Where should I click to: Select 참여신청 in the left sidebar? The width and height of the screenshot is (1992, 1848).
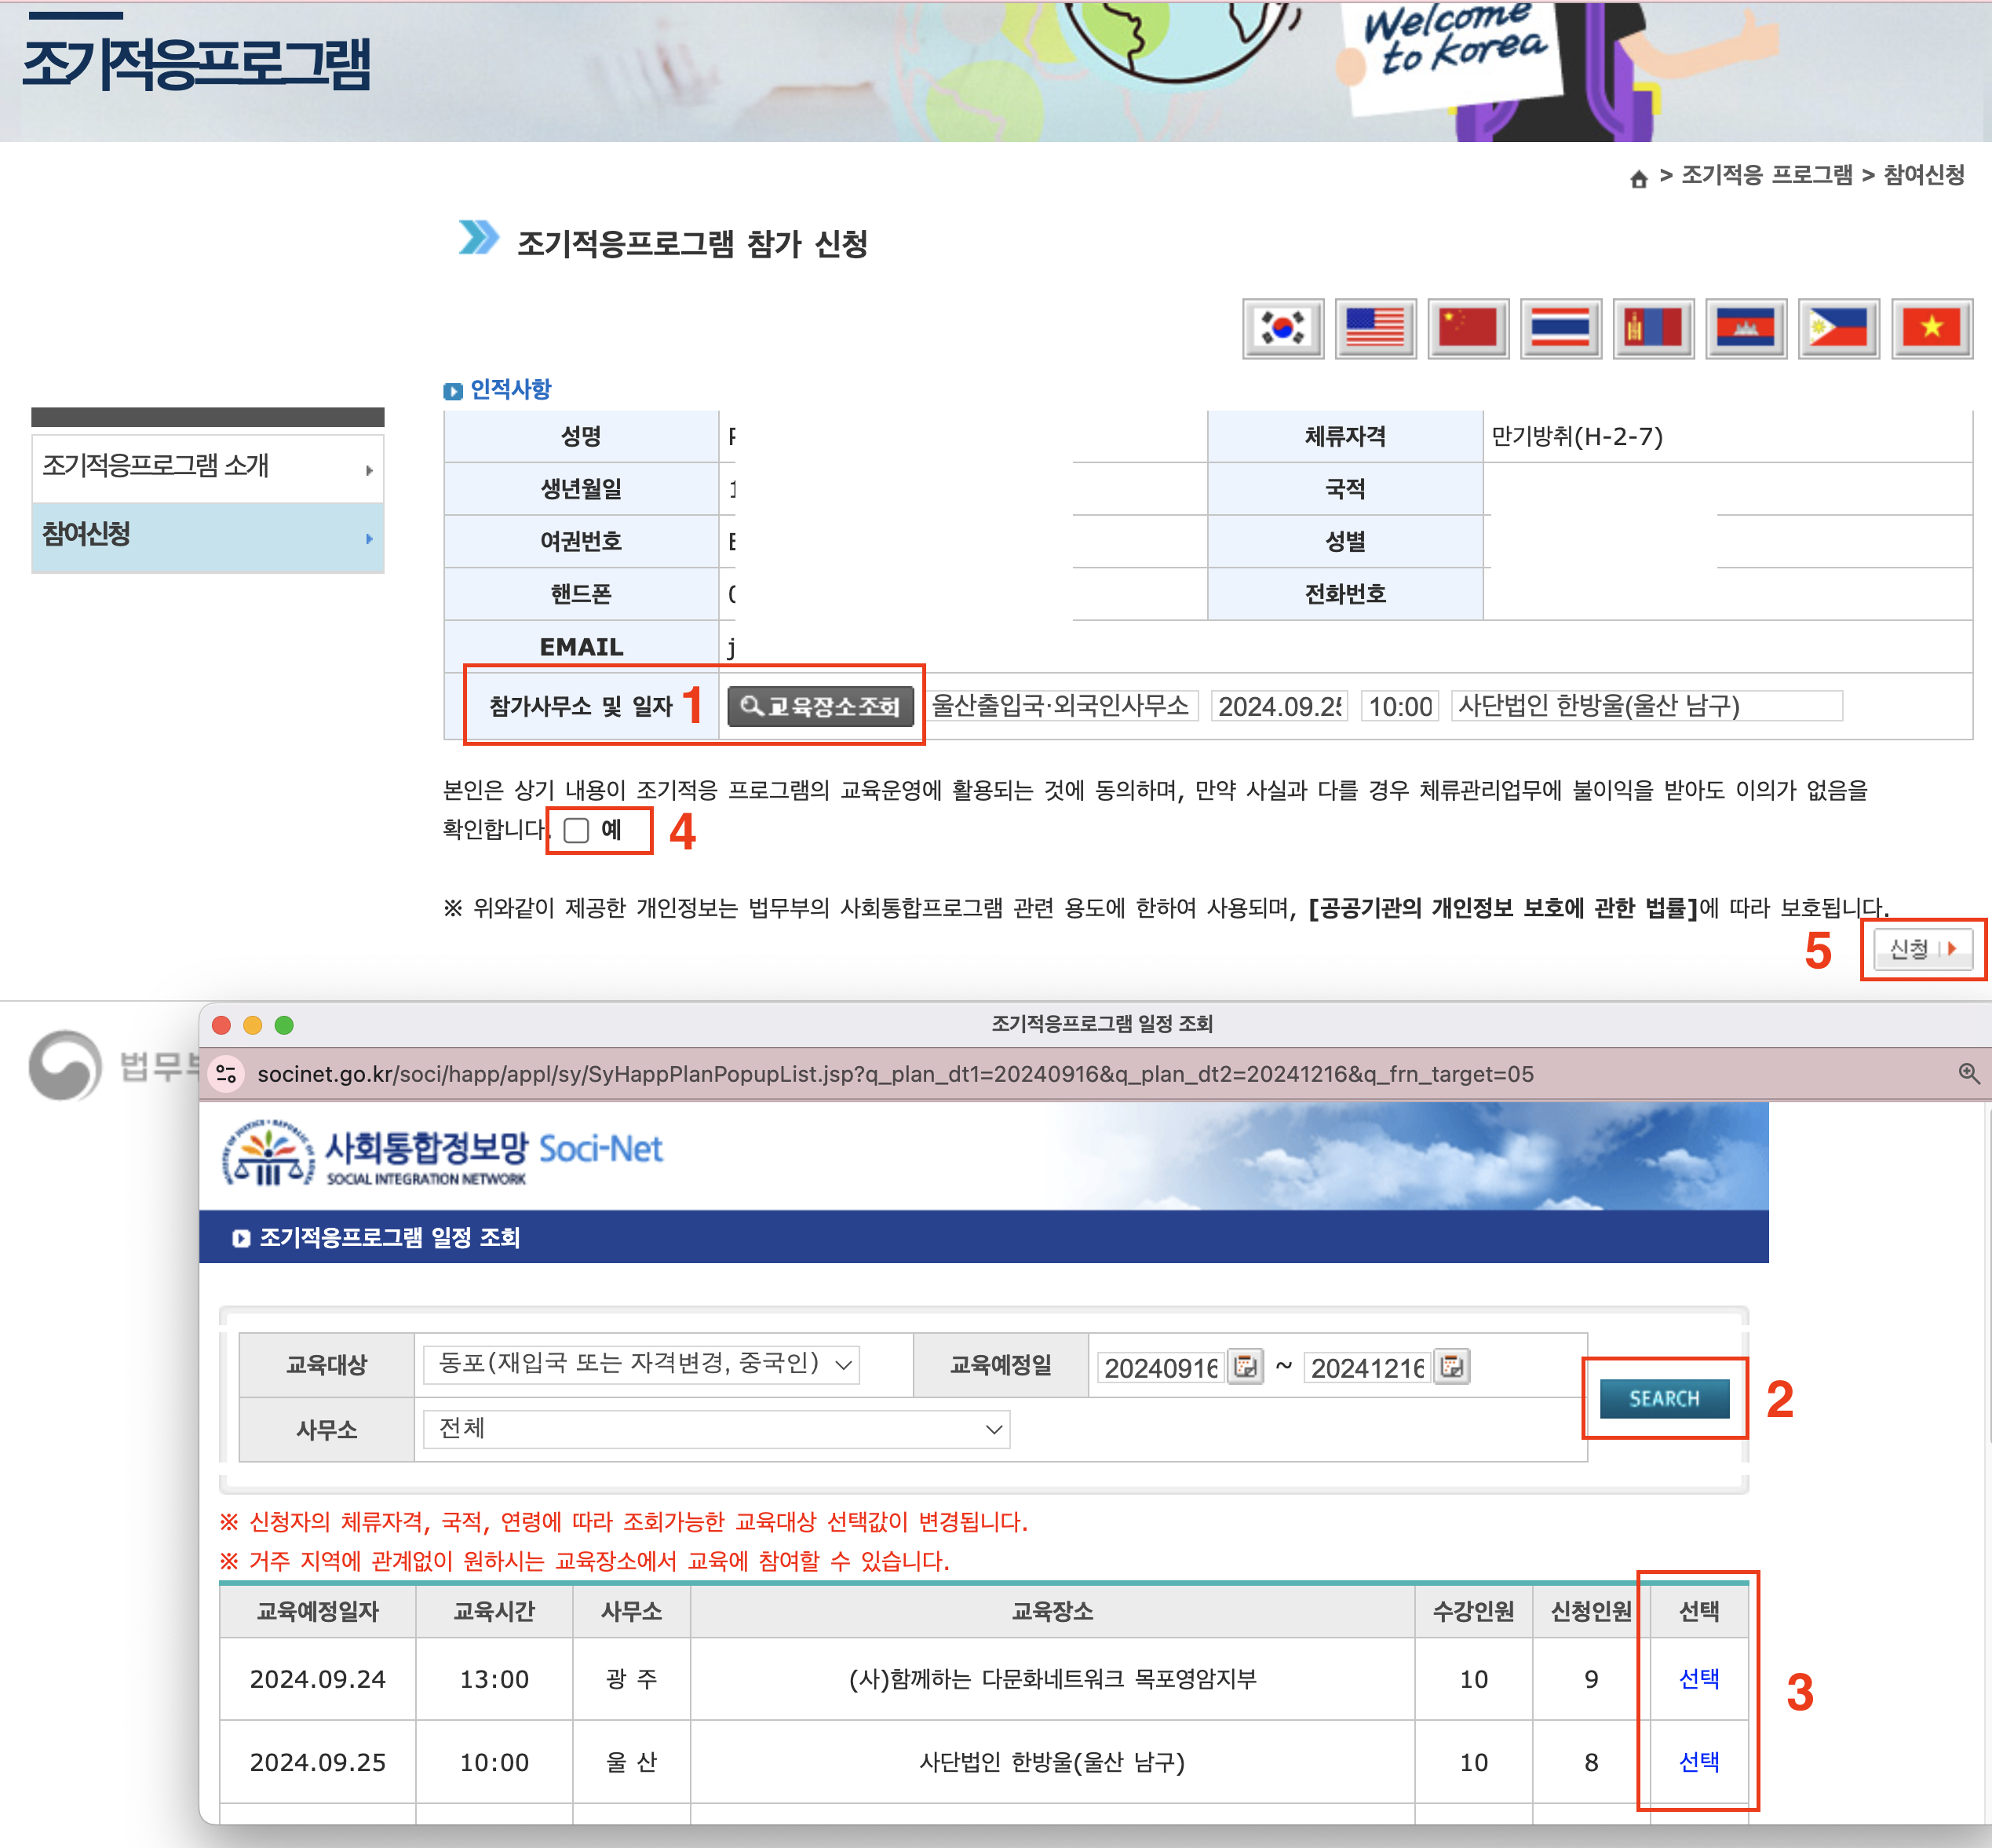[x=207, y=536]
